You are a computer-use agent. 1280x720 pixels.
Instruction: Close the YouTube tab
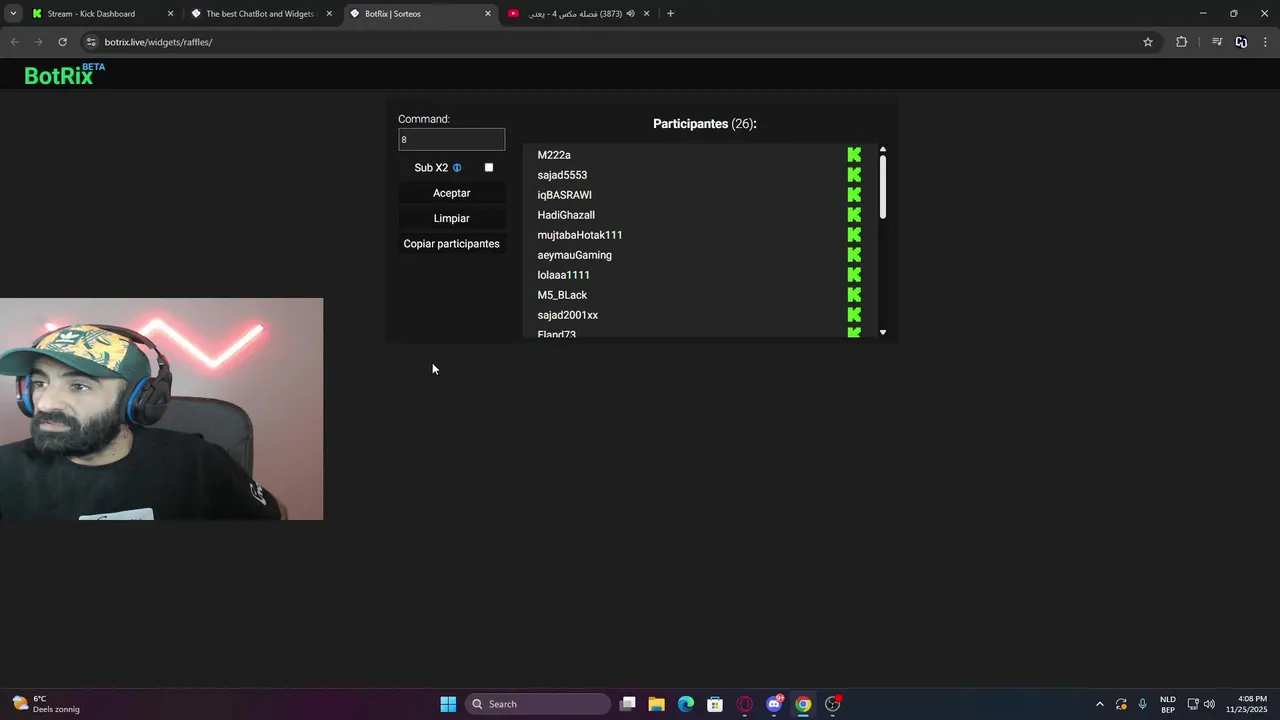click(646, 14)
